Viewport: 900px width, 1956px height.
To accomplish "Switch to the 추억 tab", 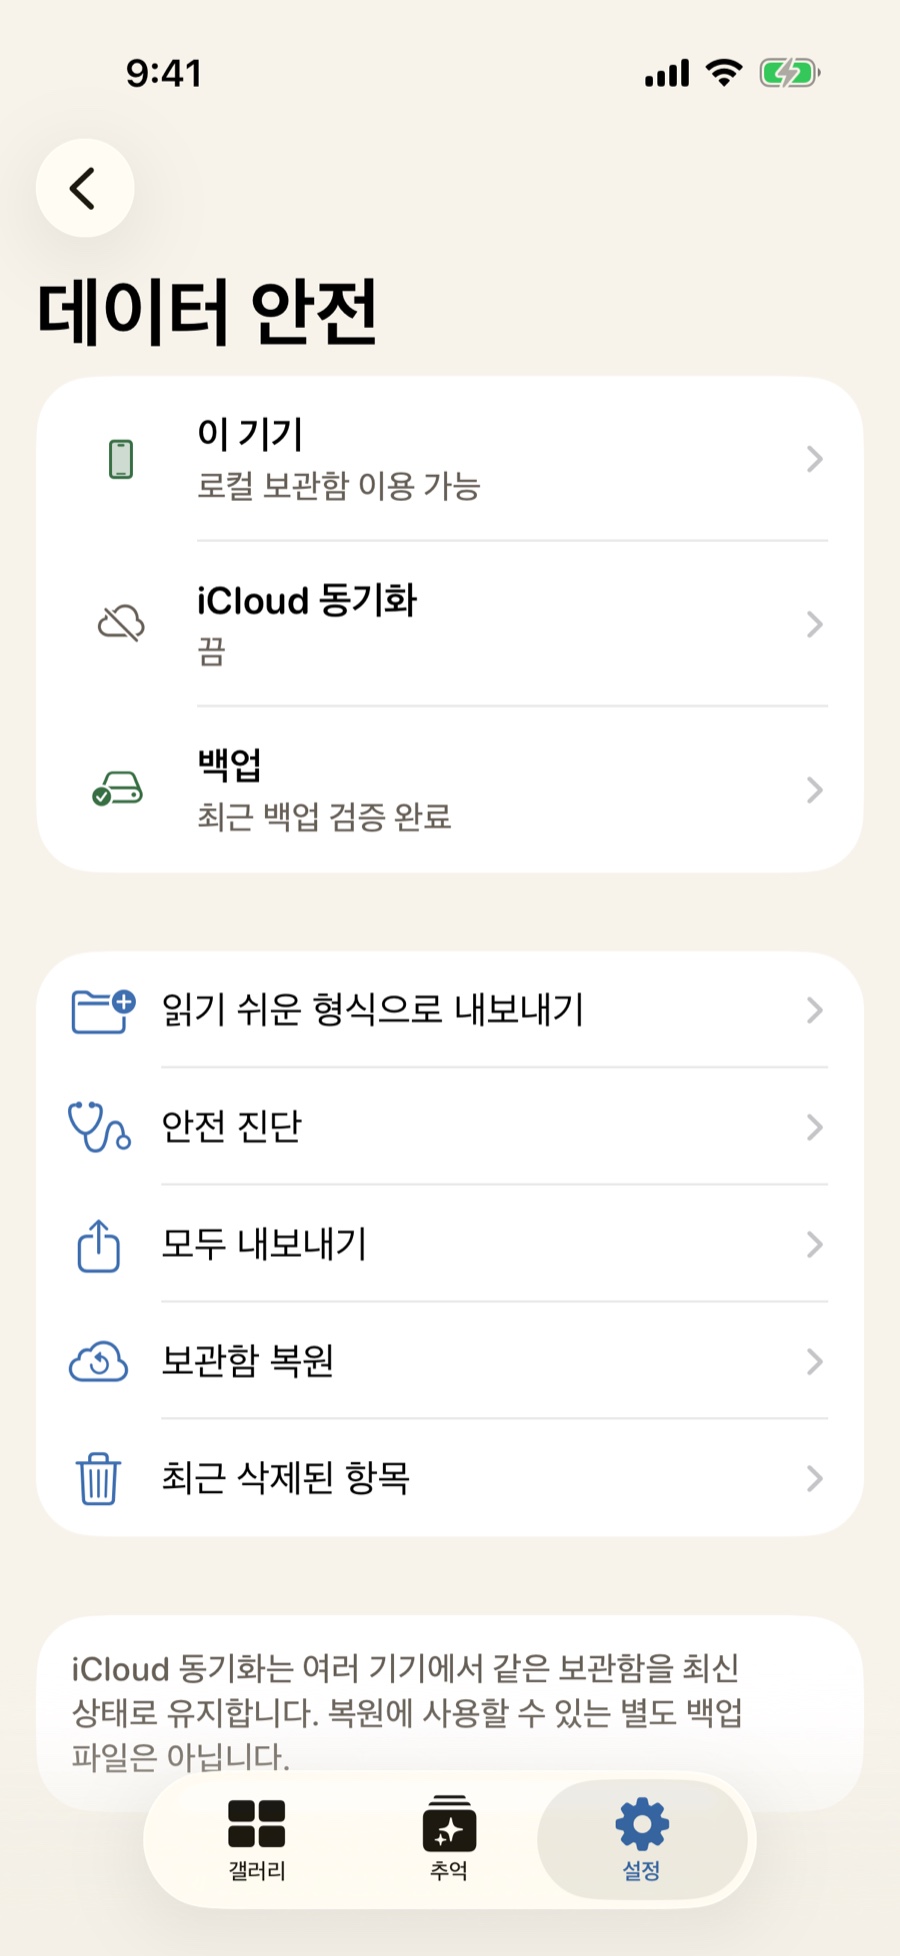I will click(449, 1840).
